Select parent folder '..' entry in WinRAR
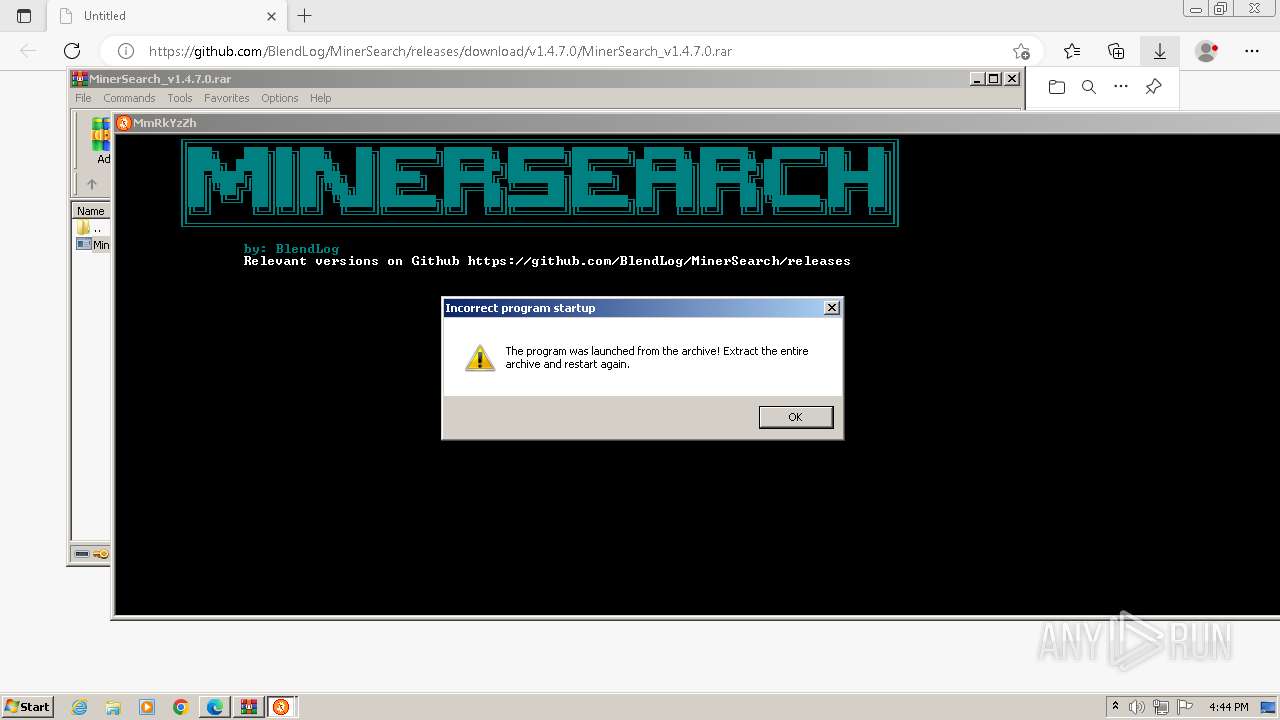The width and height of the screenshot is (1280, 720). coord(91,228)
